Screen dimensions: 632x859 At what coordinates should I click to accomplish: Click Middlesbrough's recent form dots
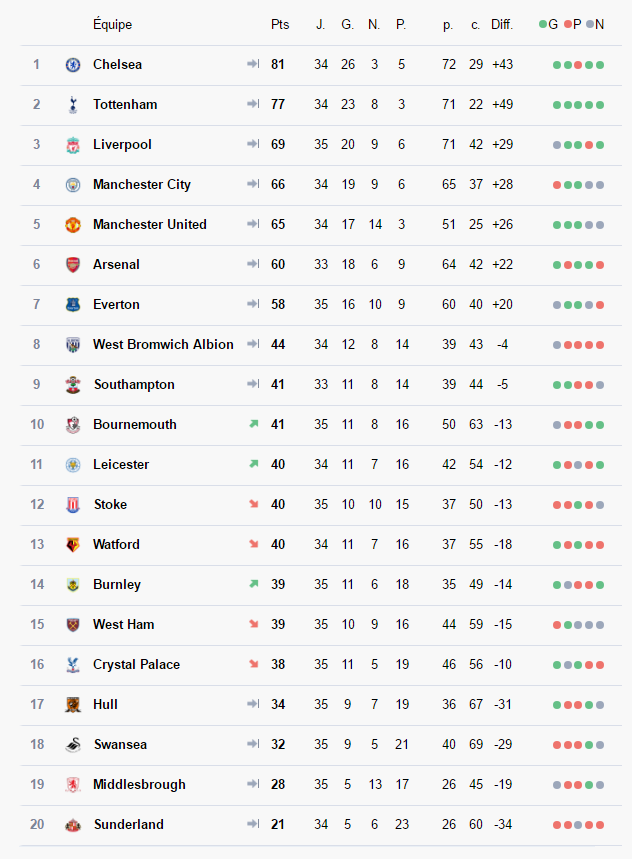click(579, 785)
